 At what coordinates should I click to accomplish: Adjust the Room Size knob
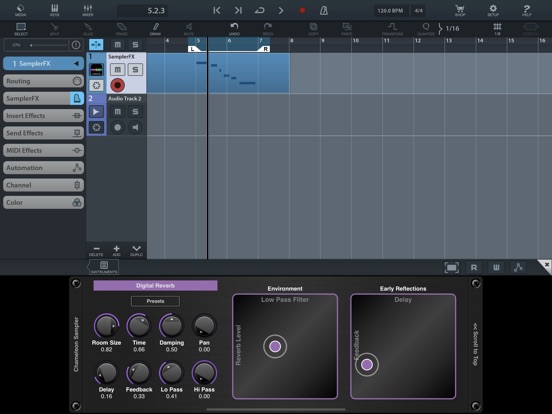(106, 326)
